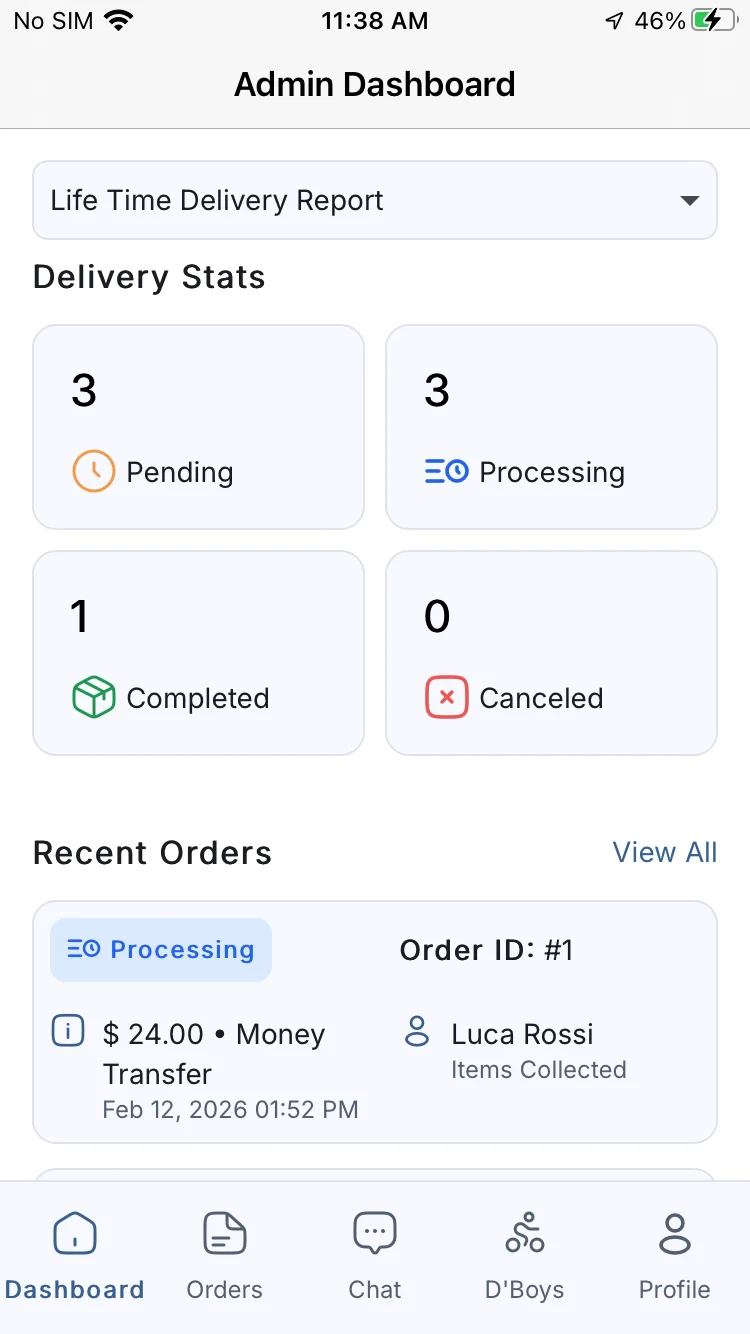Click the Pending clock icon
The height and width of the screenshot is (1334, 750).
[93, 472]
